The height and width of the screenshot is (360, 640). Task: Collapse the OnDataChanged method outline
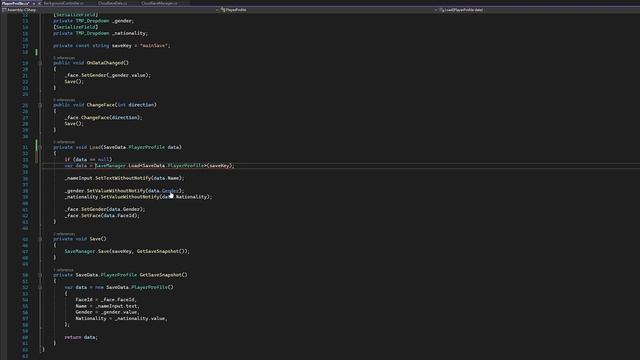point(40,63)
